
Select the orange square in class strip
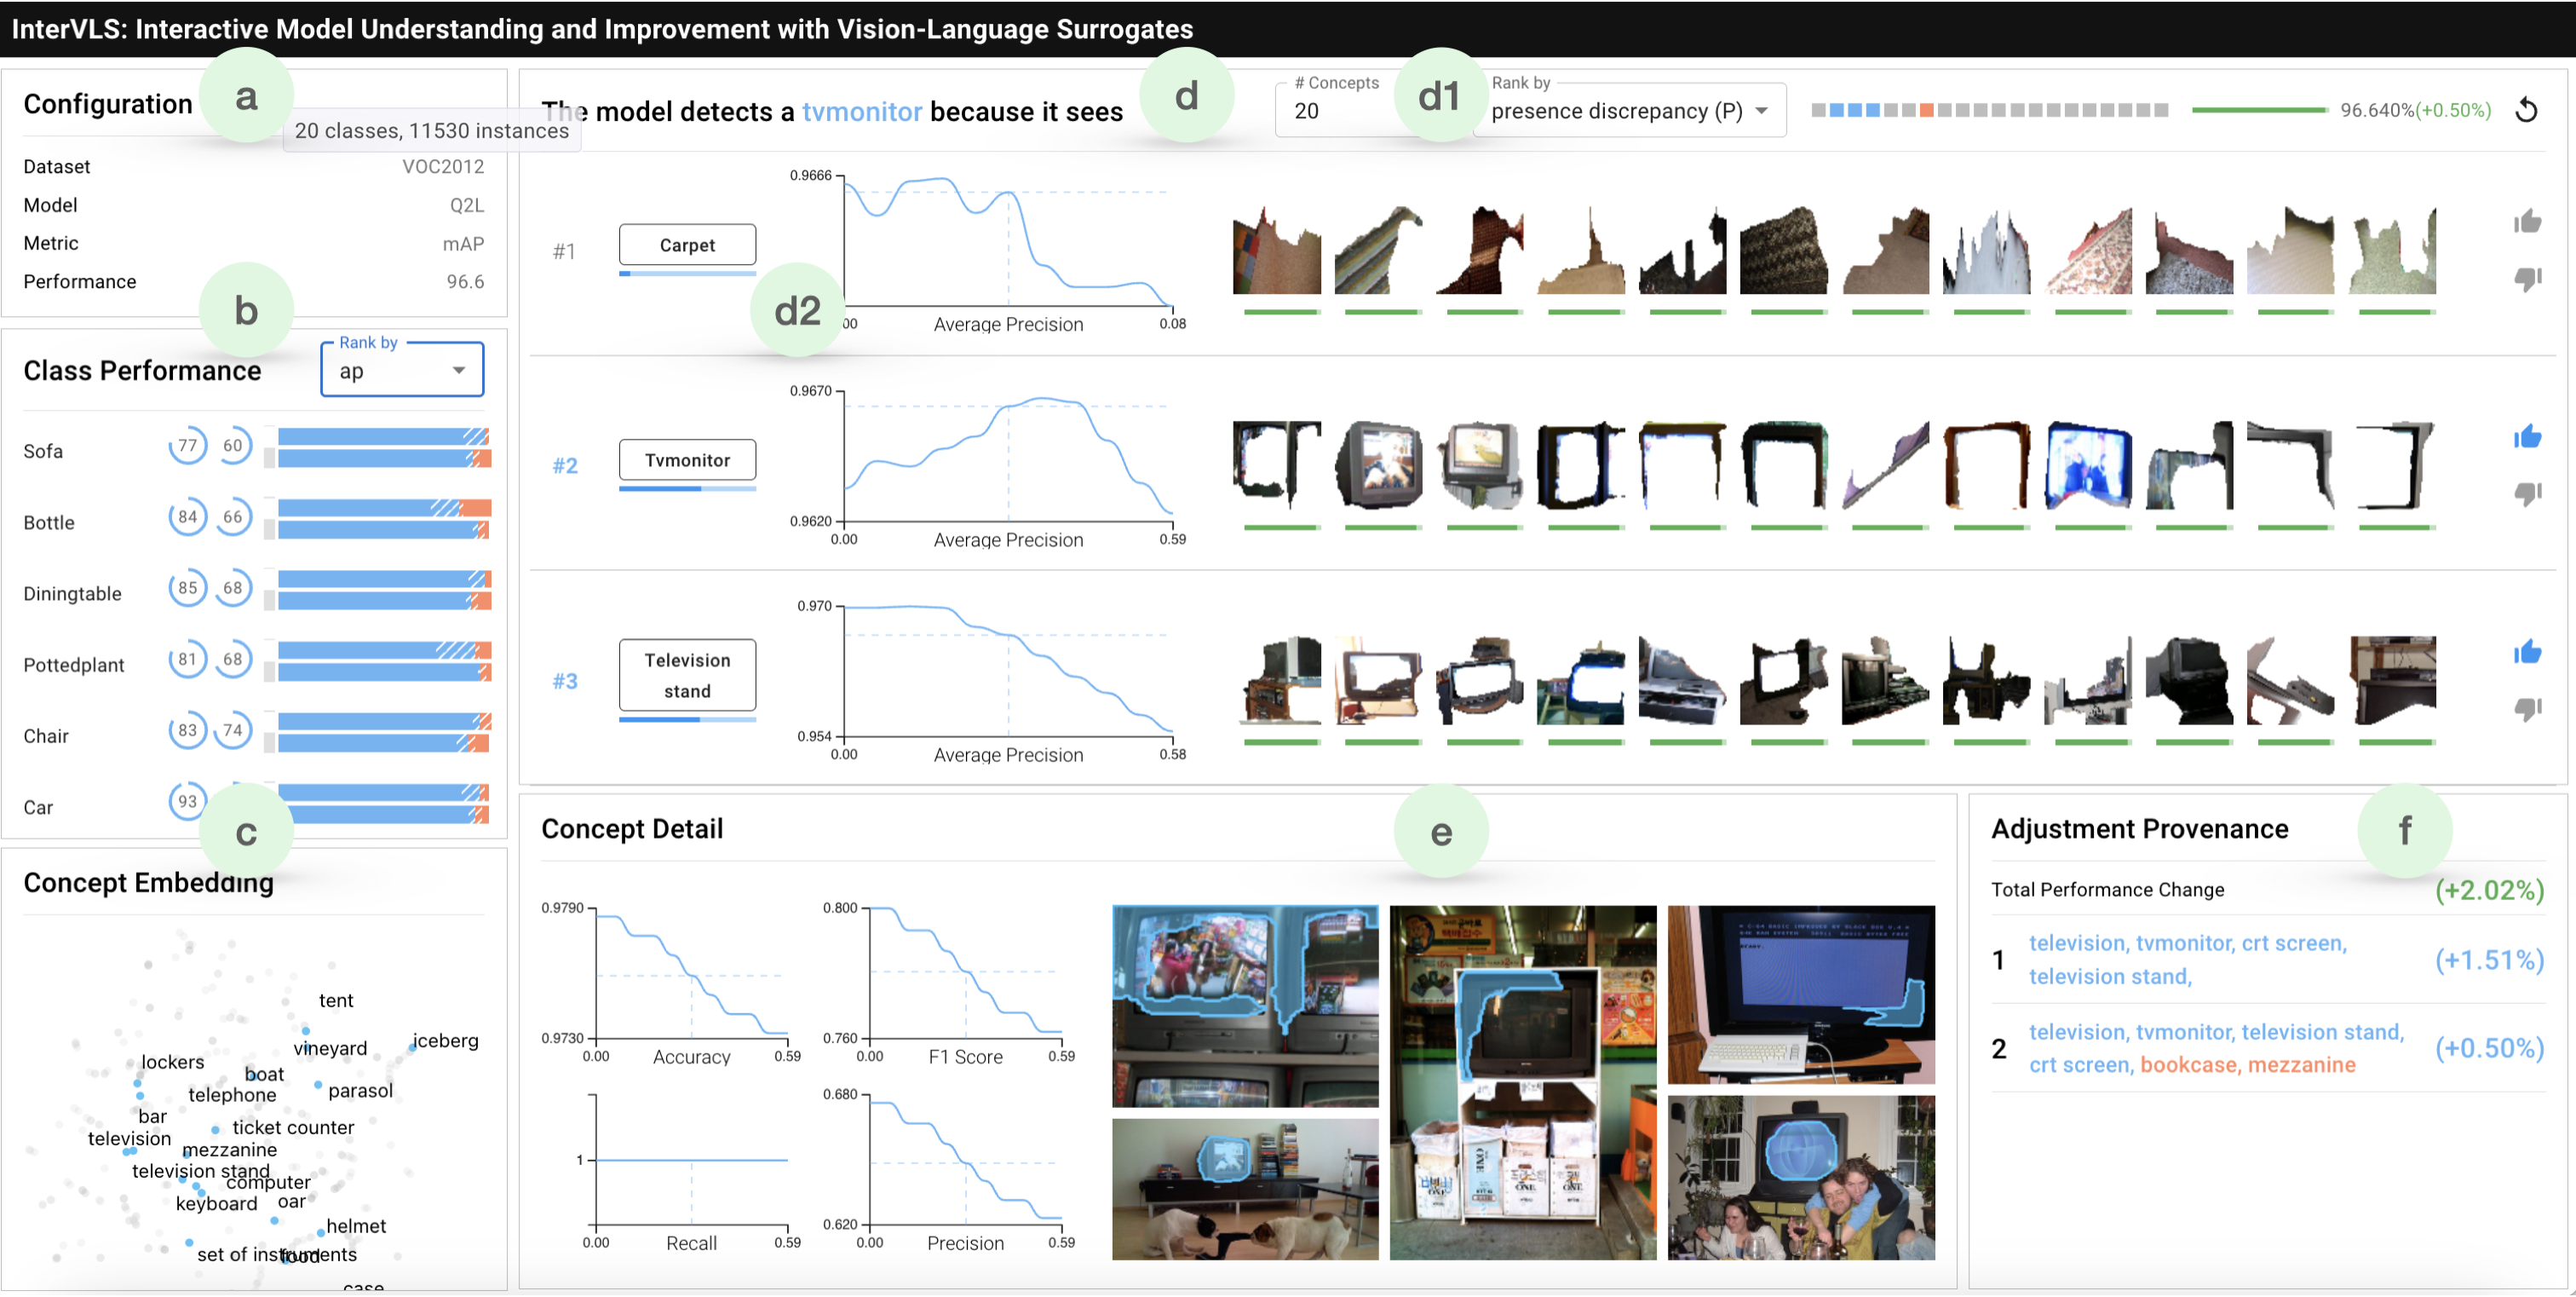[x=1926, y=110]
